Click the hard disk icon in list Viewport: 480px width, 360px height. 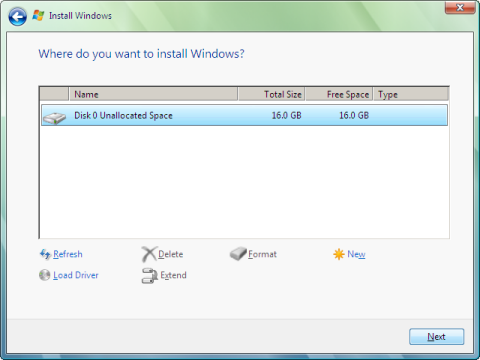coord(55,118)
